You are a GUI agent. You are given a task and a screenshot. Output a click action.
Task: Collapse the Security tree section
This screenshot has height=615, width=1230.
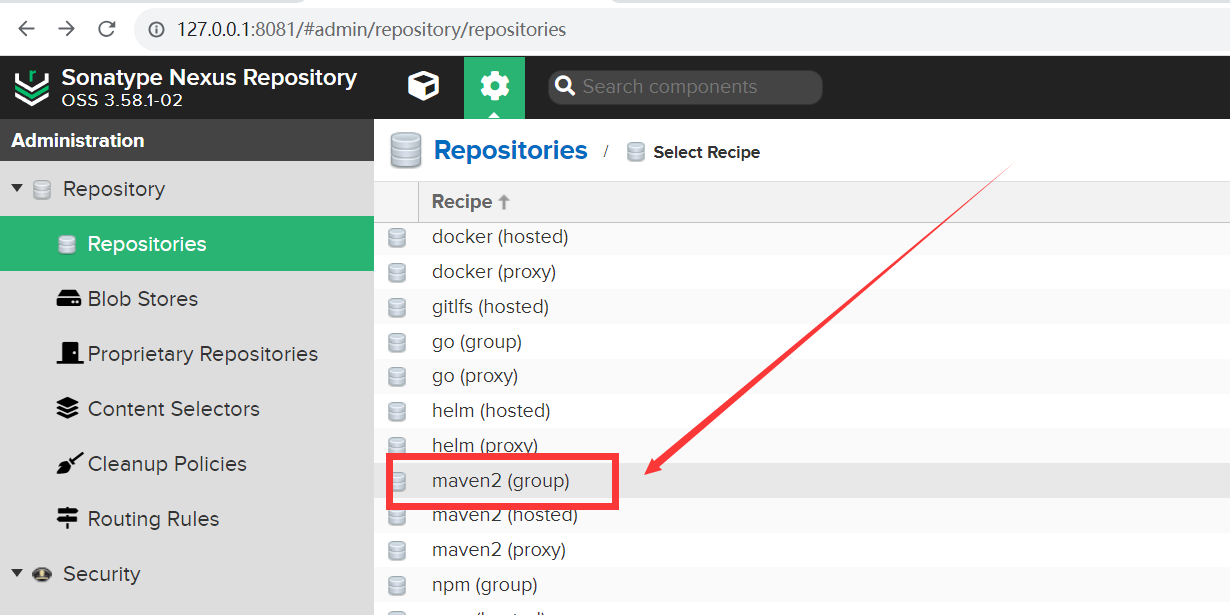[17, 574]
